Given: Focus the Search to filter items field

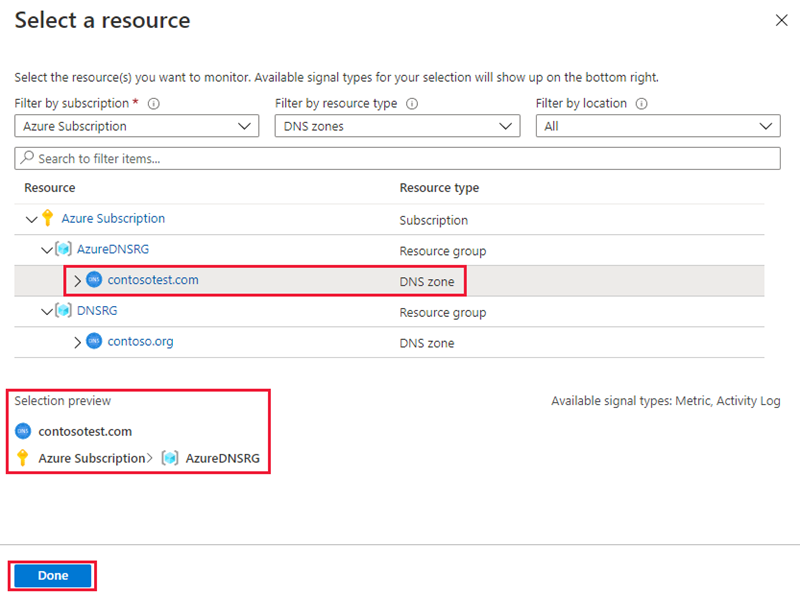Looking at the screenshot, I should pyautogui.click(x=397, y=159).
